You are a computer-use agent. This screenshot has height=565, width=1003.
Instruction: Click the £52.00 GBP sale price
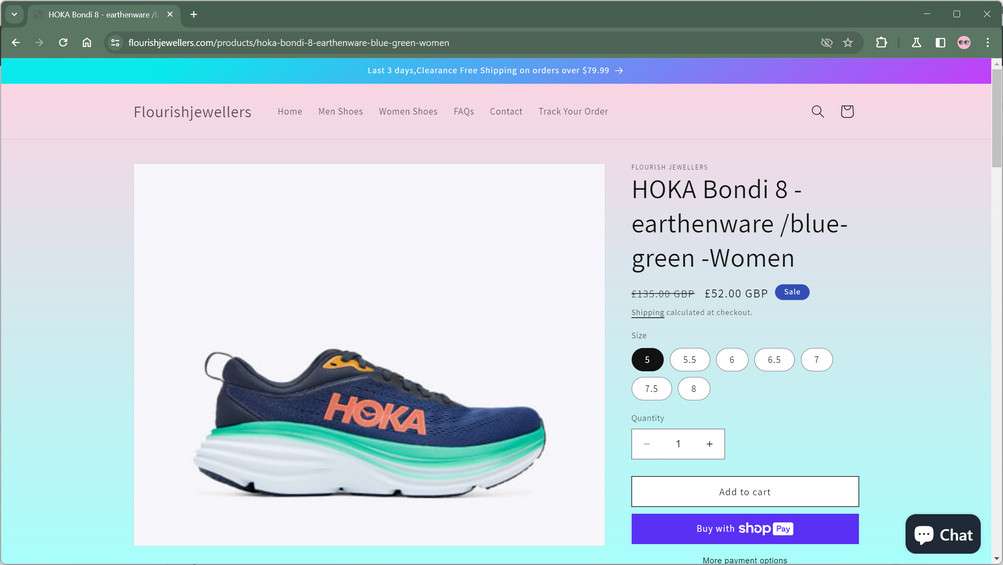point(736,293)
